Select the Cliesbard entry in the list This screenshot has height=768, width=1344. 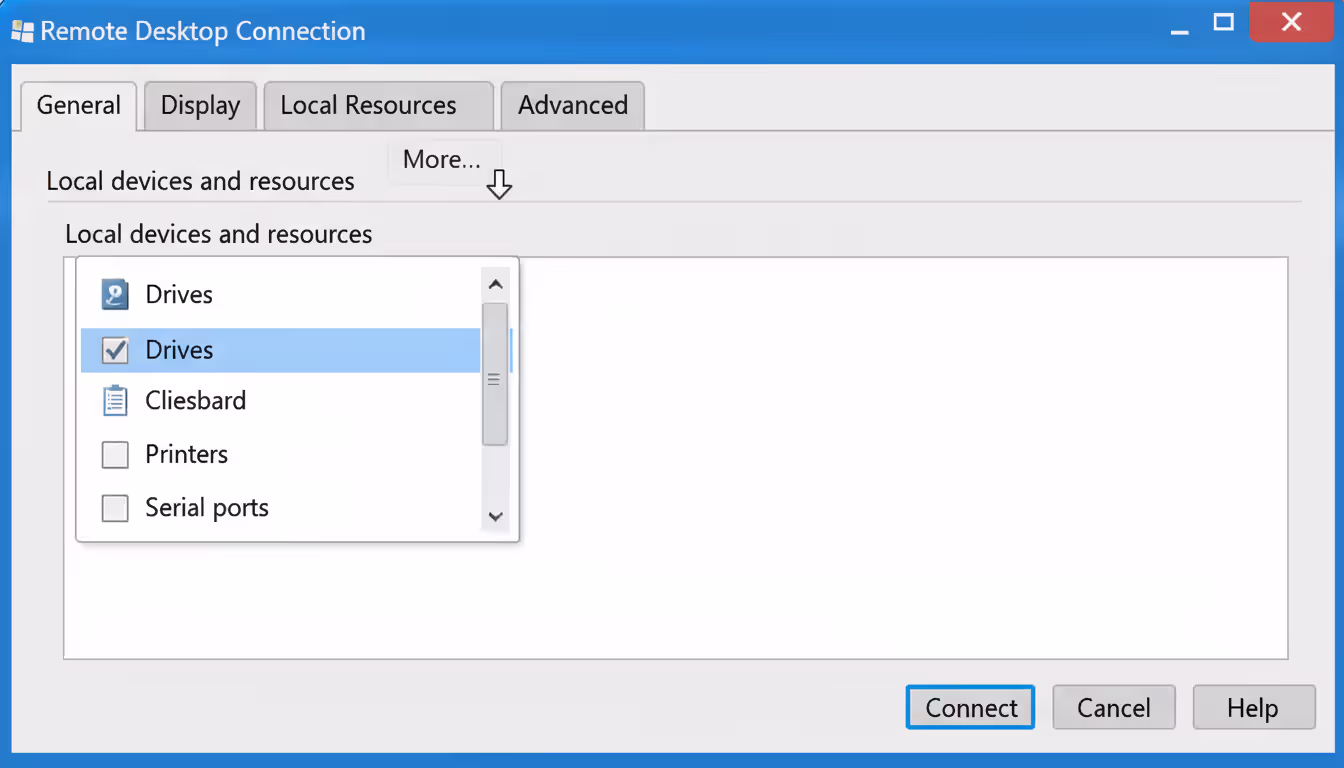tap(196, 400)
